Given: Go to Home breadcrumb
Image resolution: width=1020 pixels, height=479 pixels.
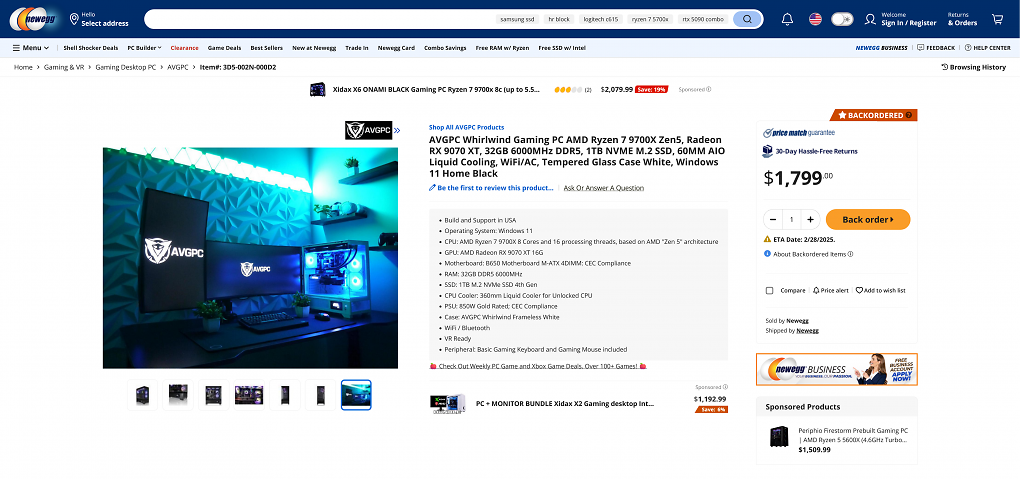Looking at the screenshot, I should [23, 67].
